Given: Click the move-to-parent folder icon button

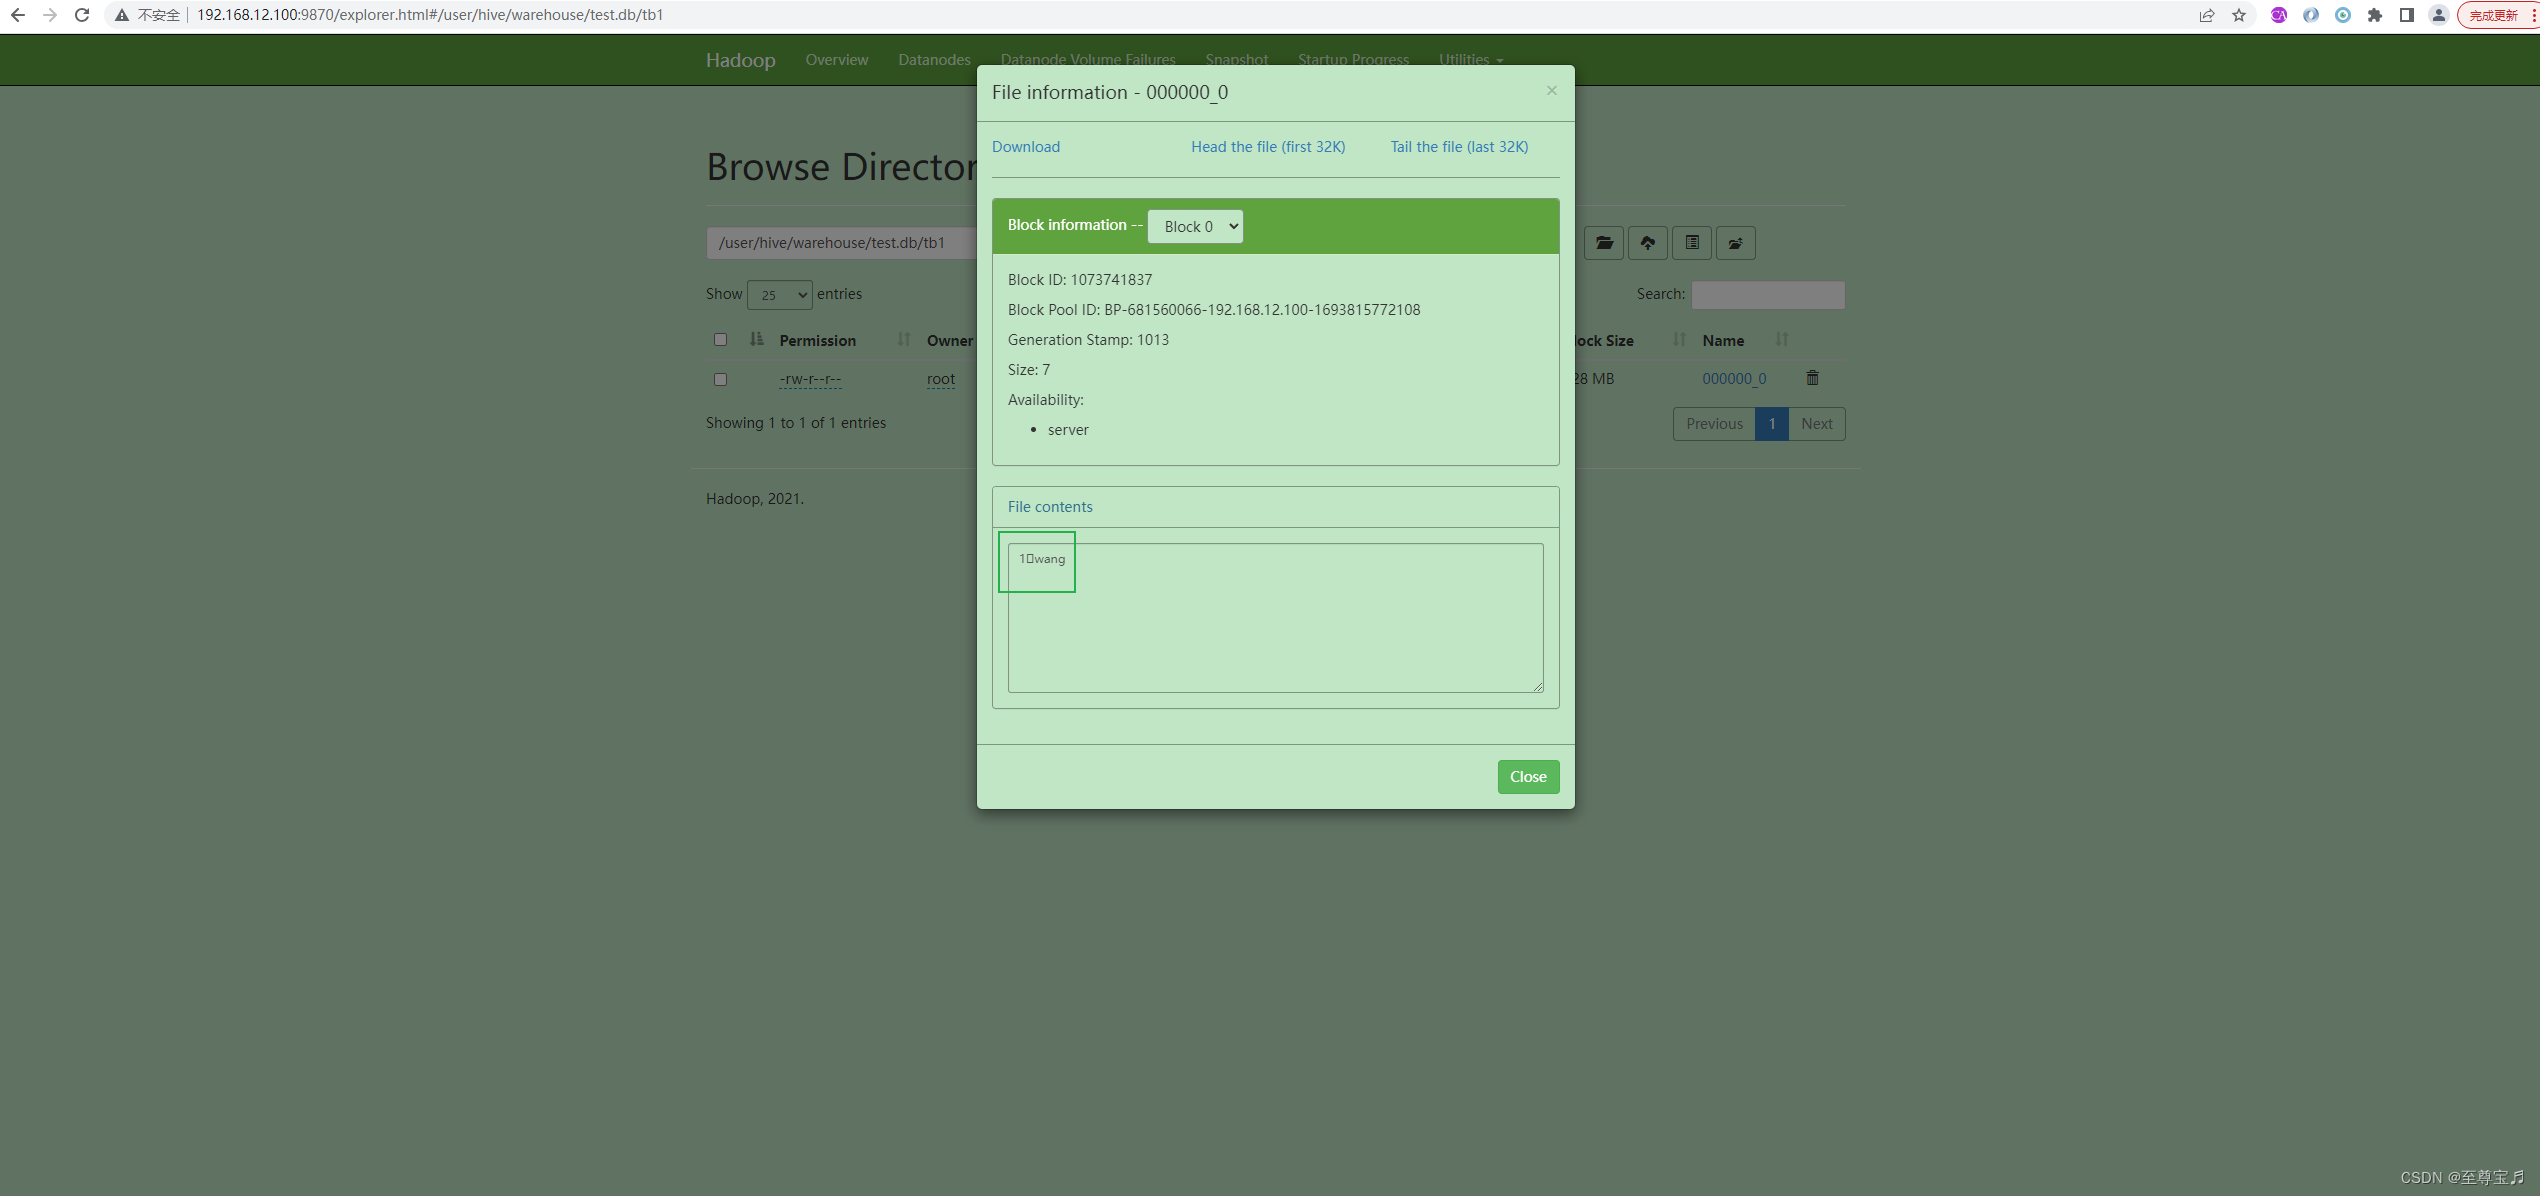Looking at the screenshot, I should 1735,243.
